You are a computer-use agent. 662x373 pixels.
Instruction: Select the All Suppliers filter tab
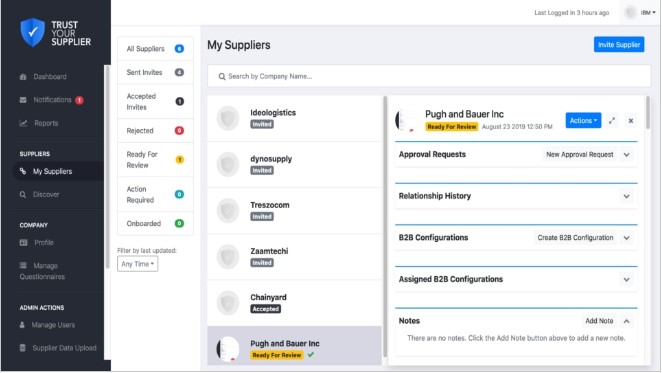(x=155, y=49)
